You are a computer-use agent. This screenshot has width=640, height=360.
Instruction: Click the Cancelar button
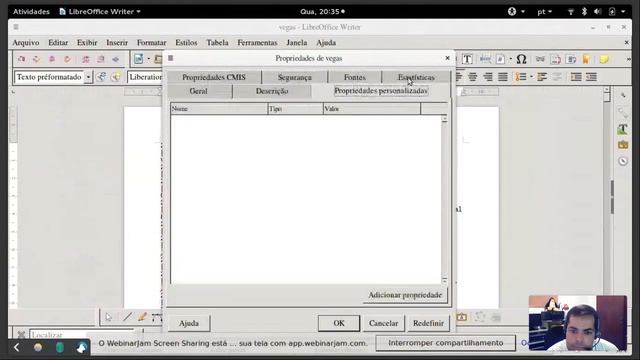click(384, 323)
